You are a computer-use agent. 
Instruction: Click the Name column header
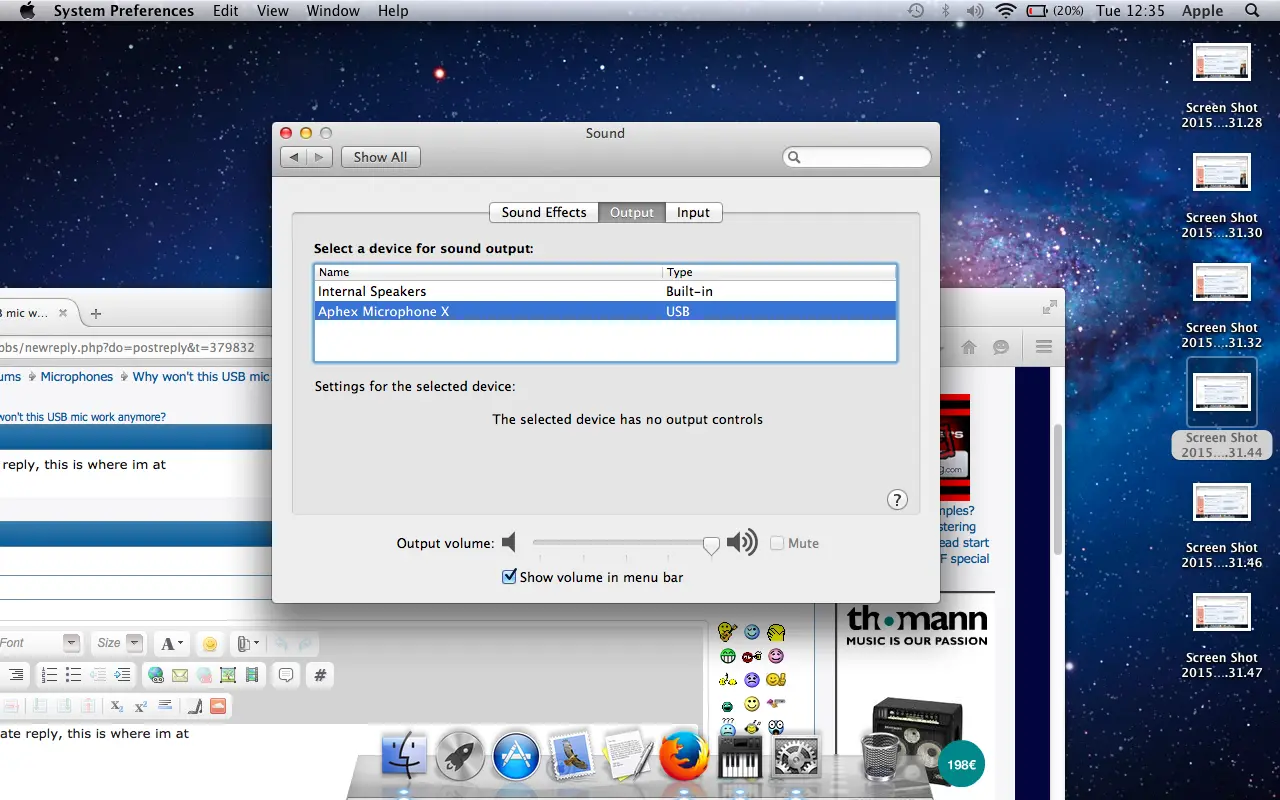488,272
